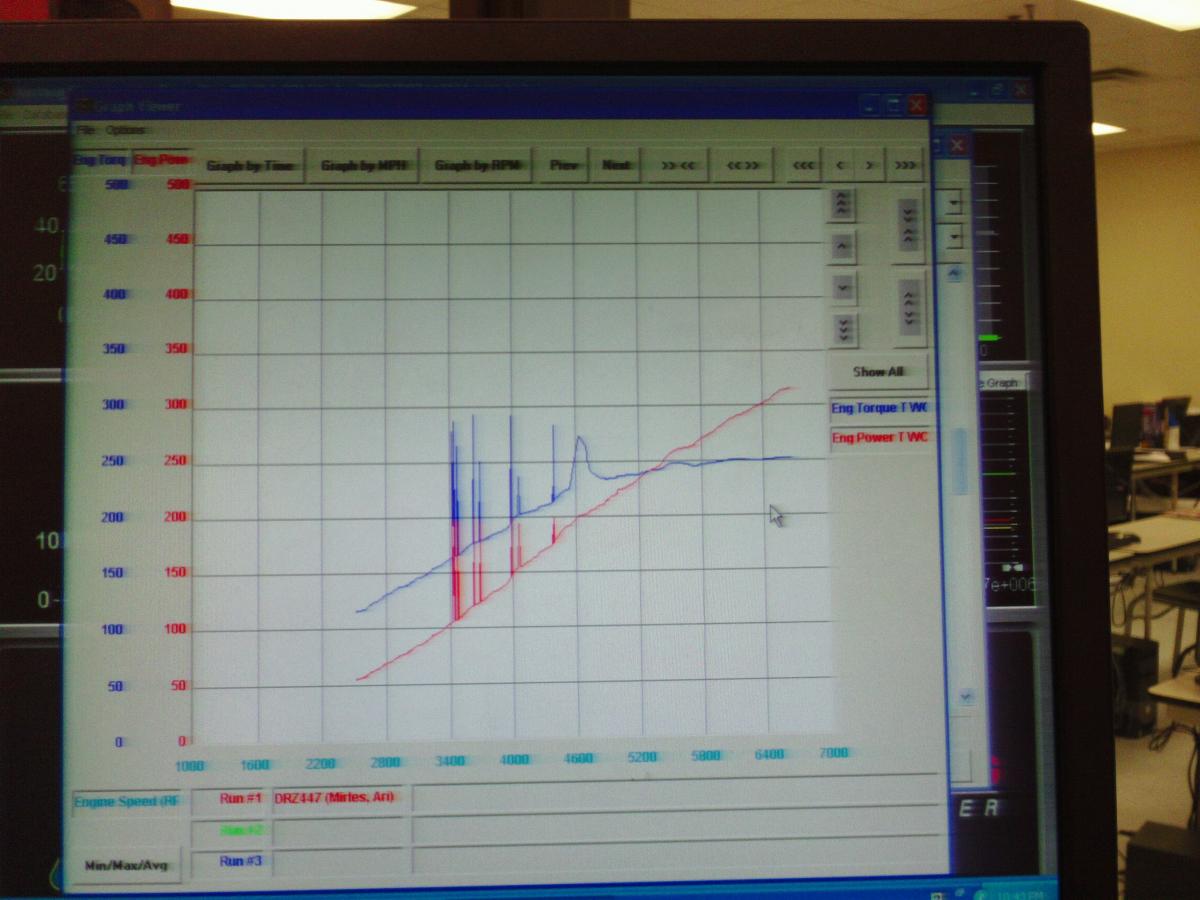Click the Prev button
The width and height of the screenshot is (1200, 900).
click(x=564, y=166)
